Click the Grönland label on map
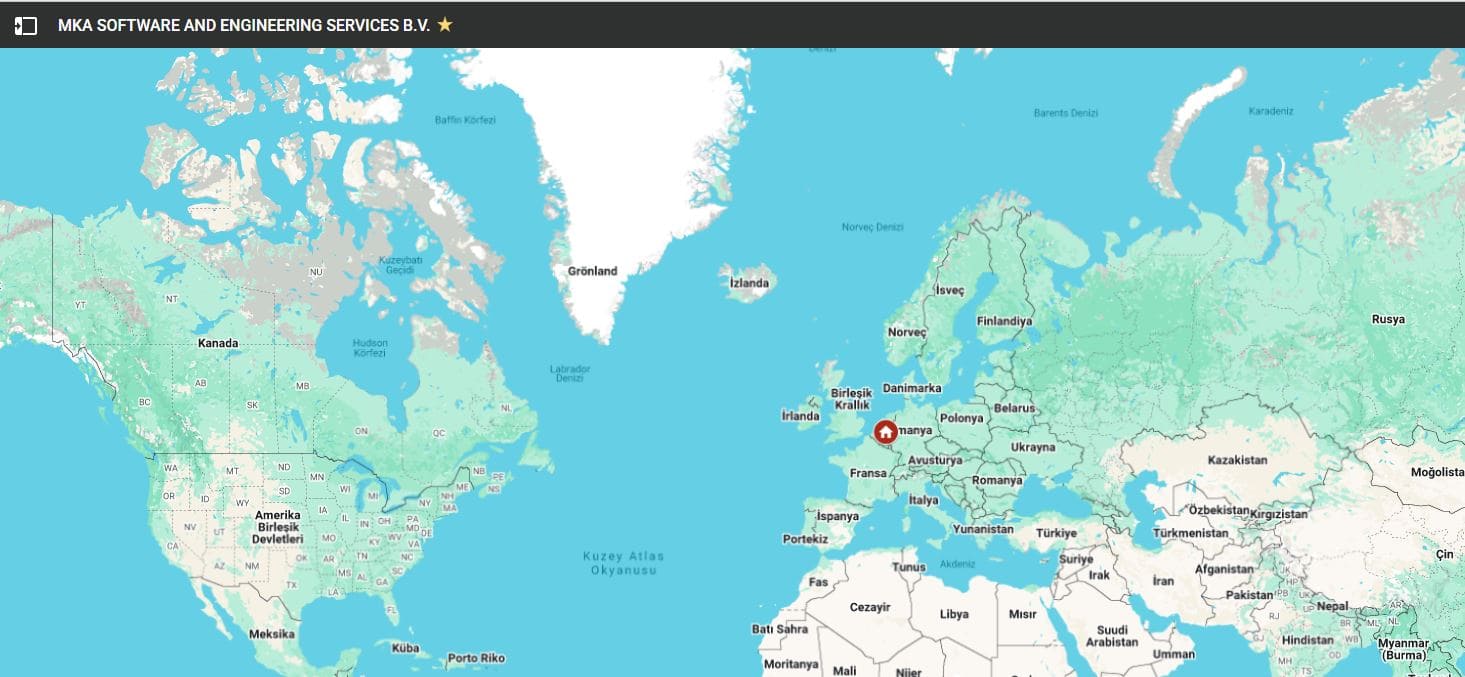 click(x=592, y=271)
